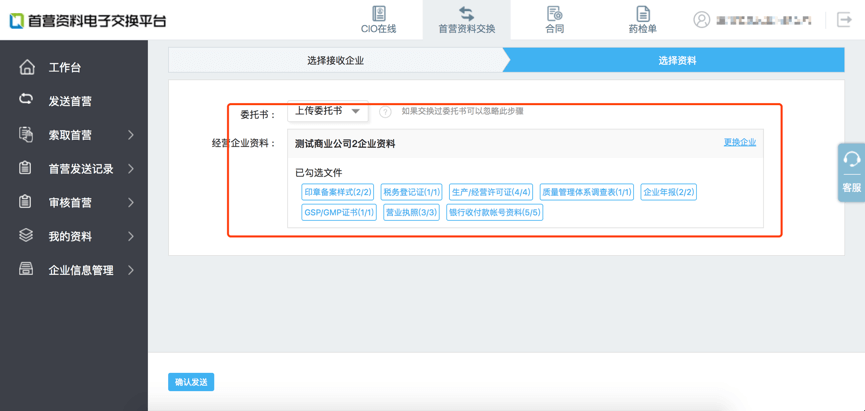
Task: Click the 生产/经营许可证(4/4) tag
Action: coord(491,193)
